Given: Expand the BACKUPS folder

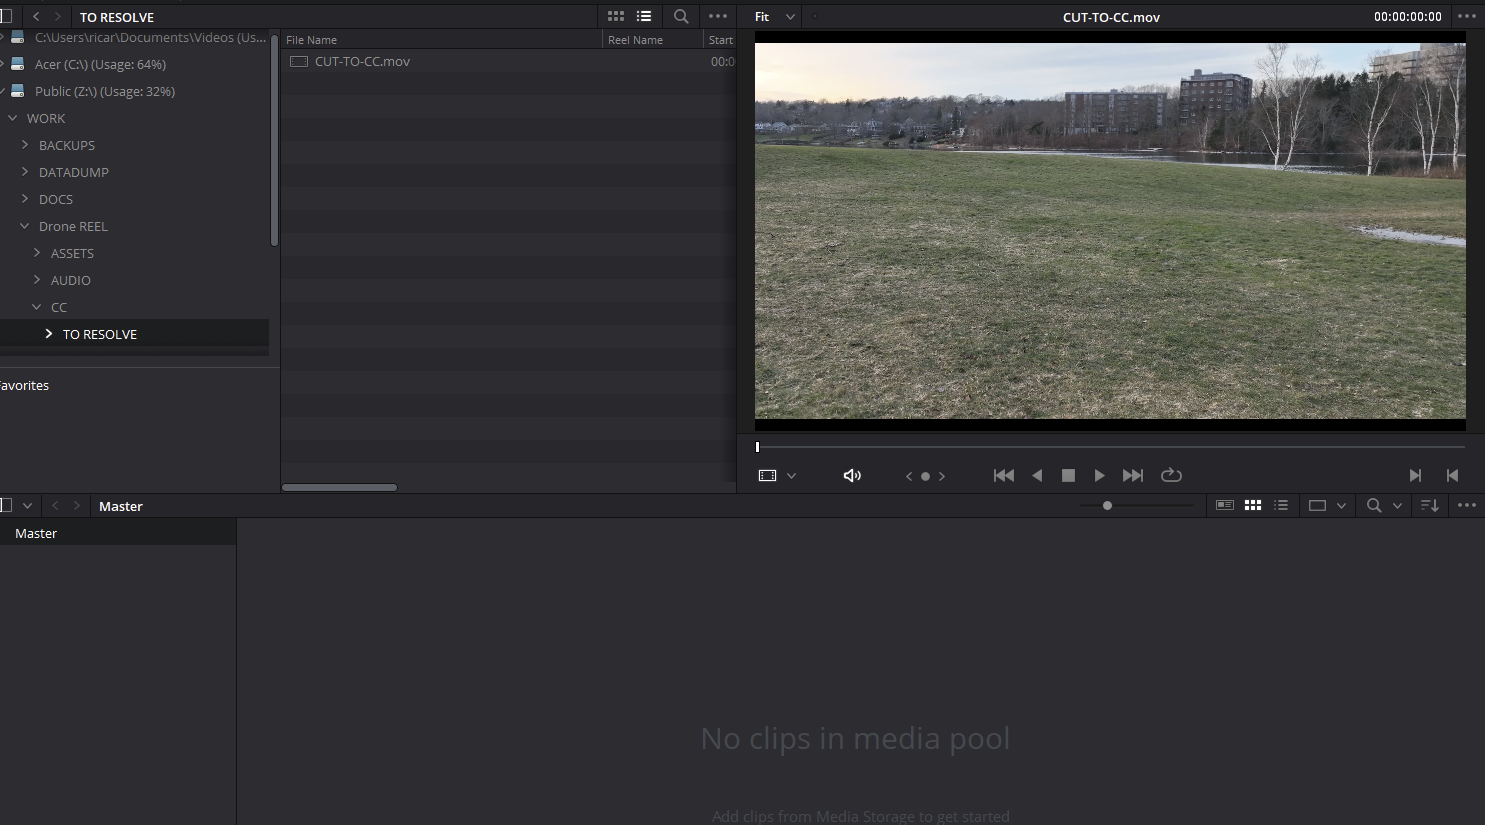Looking at the screenshot, I should click(x=25, y=145).
